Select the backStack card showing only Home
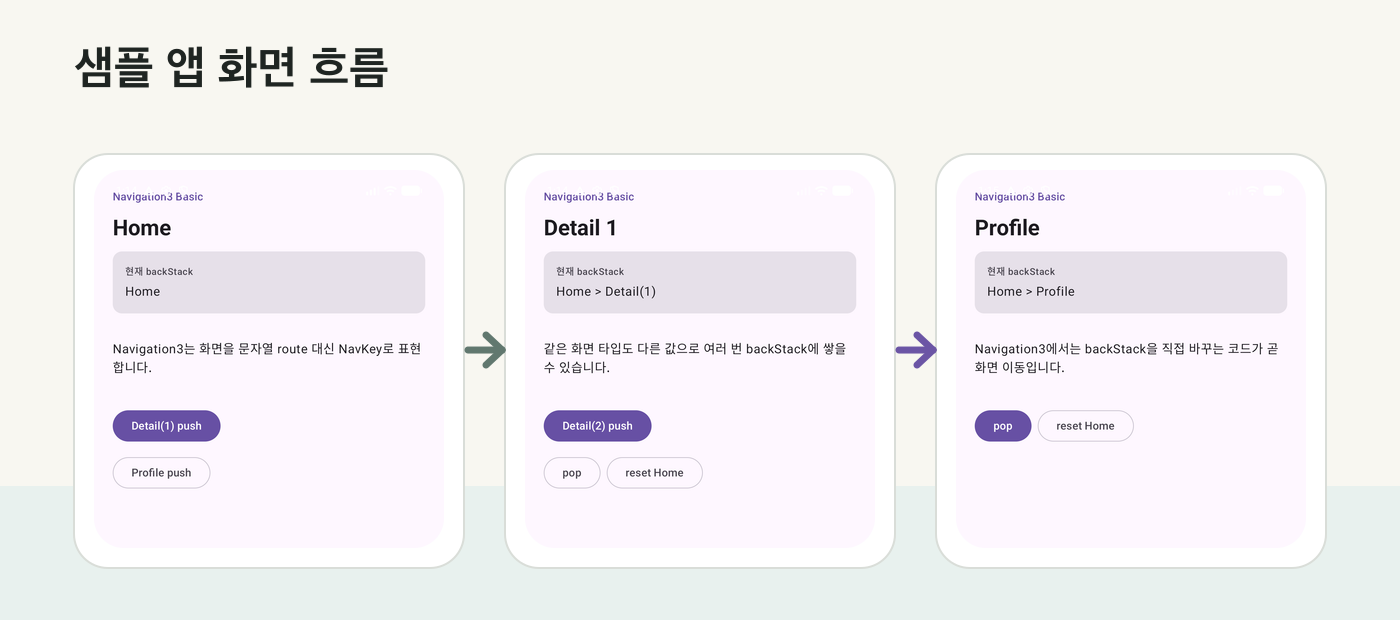This screenshot has height=620, width=1400. click(269, 282)
